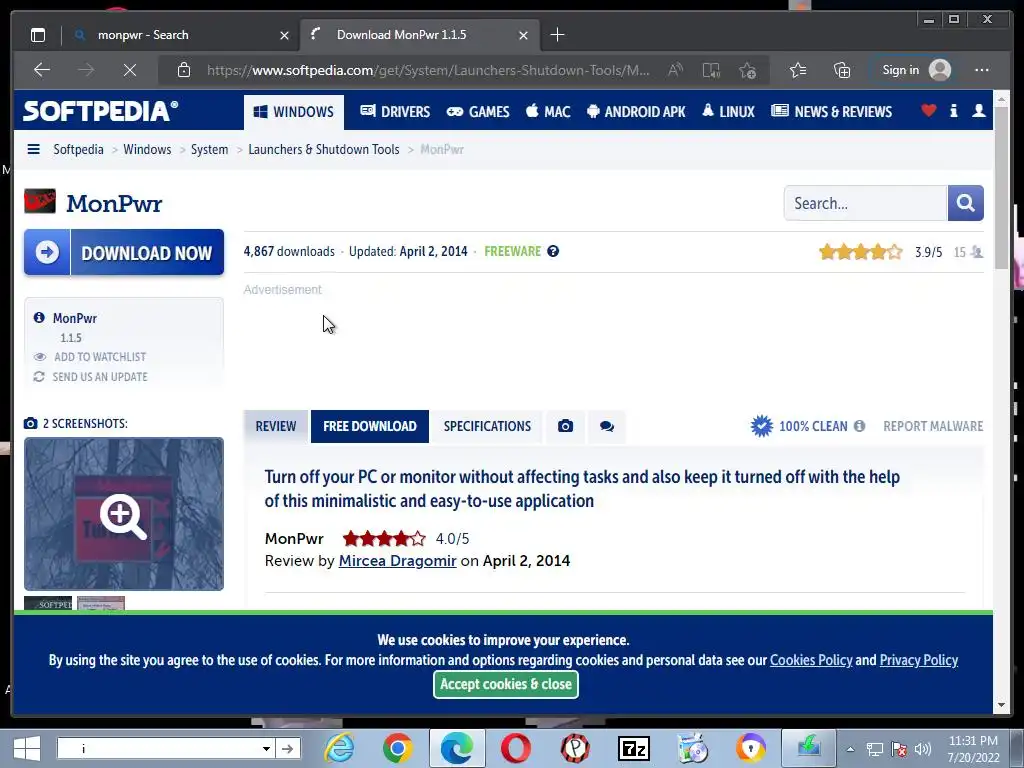The image size is (1024, 768).
Task: Launch Opera from taskbar
Action: point(515,748)
